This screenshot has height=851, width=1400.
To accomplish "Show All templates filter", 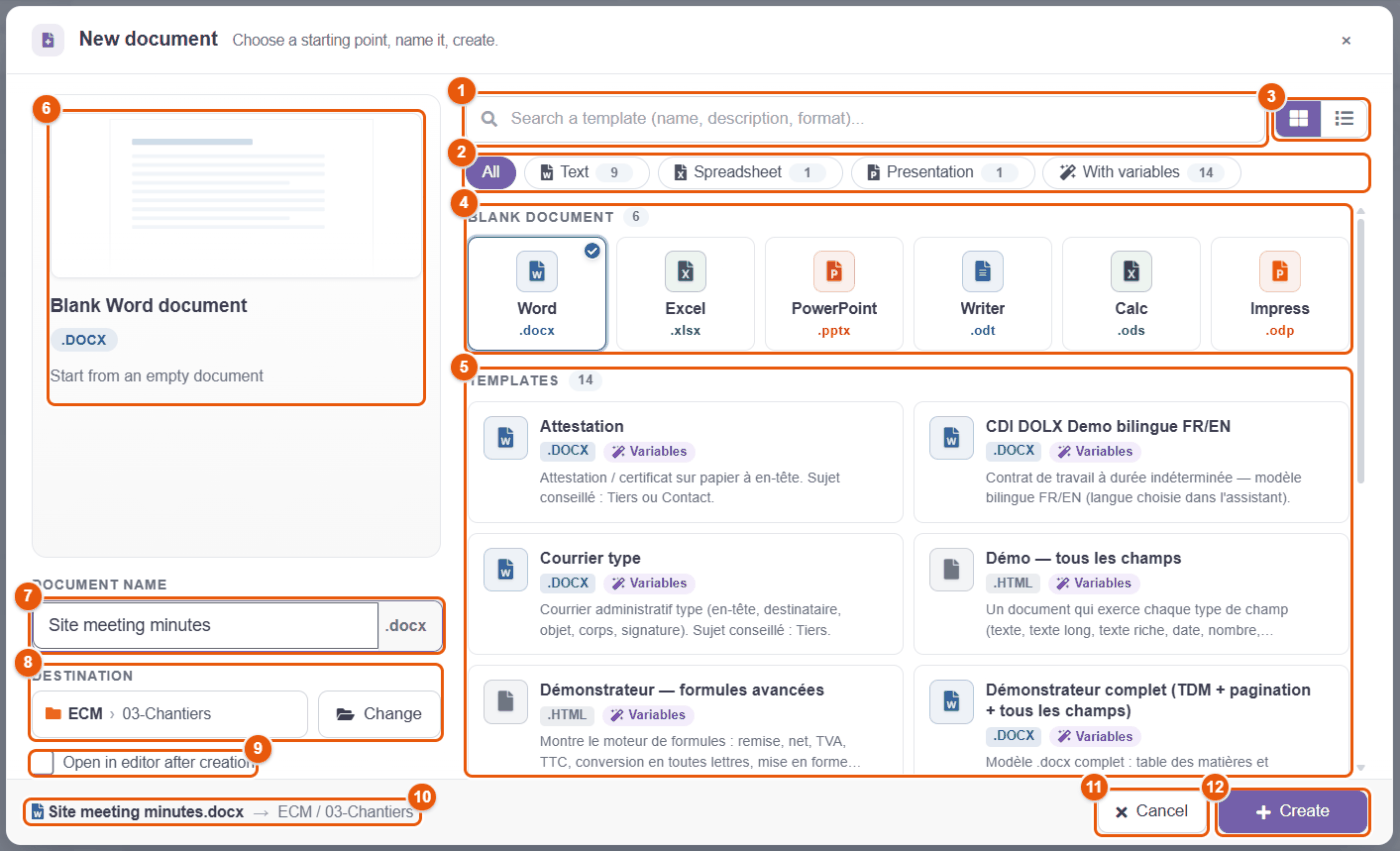I will (x=491, y=172).
